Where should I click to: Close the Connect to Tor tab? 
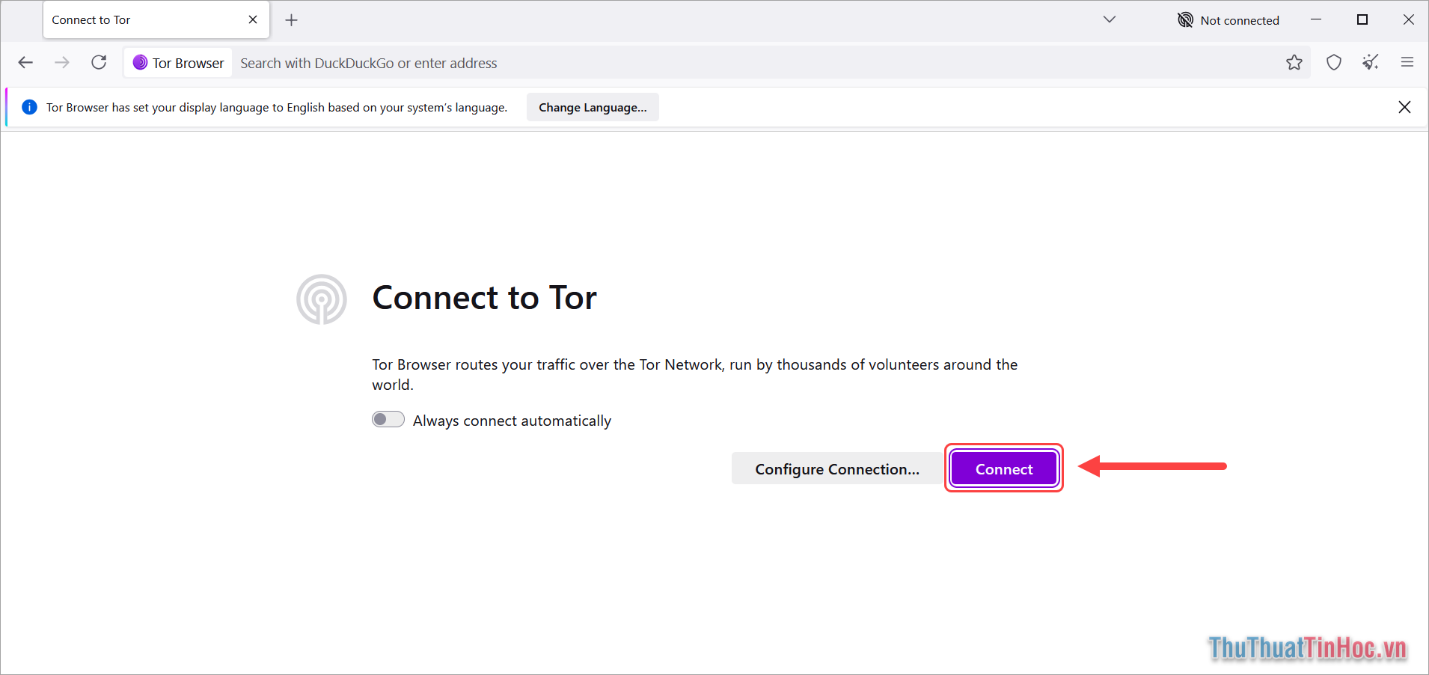pos(253,20)
